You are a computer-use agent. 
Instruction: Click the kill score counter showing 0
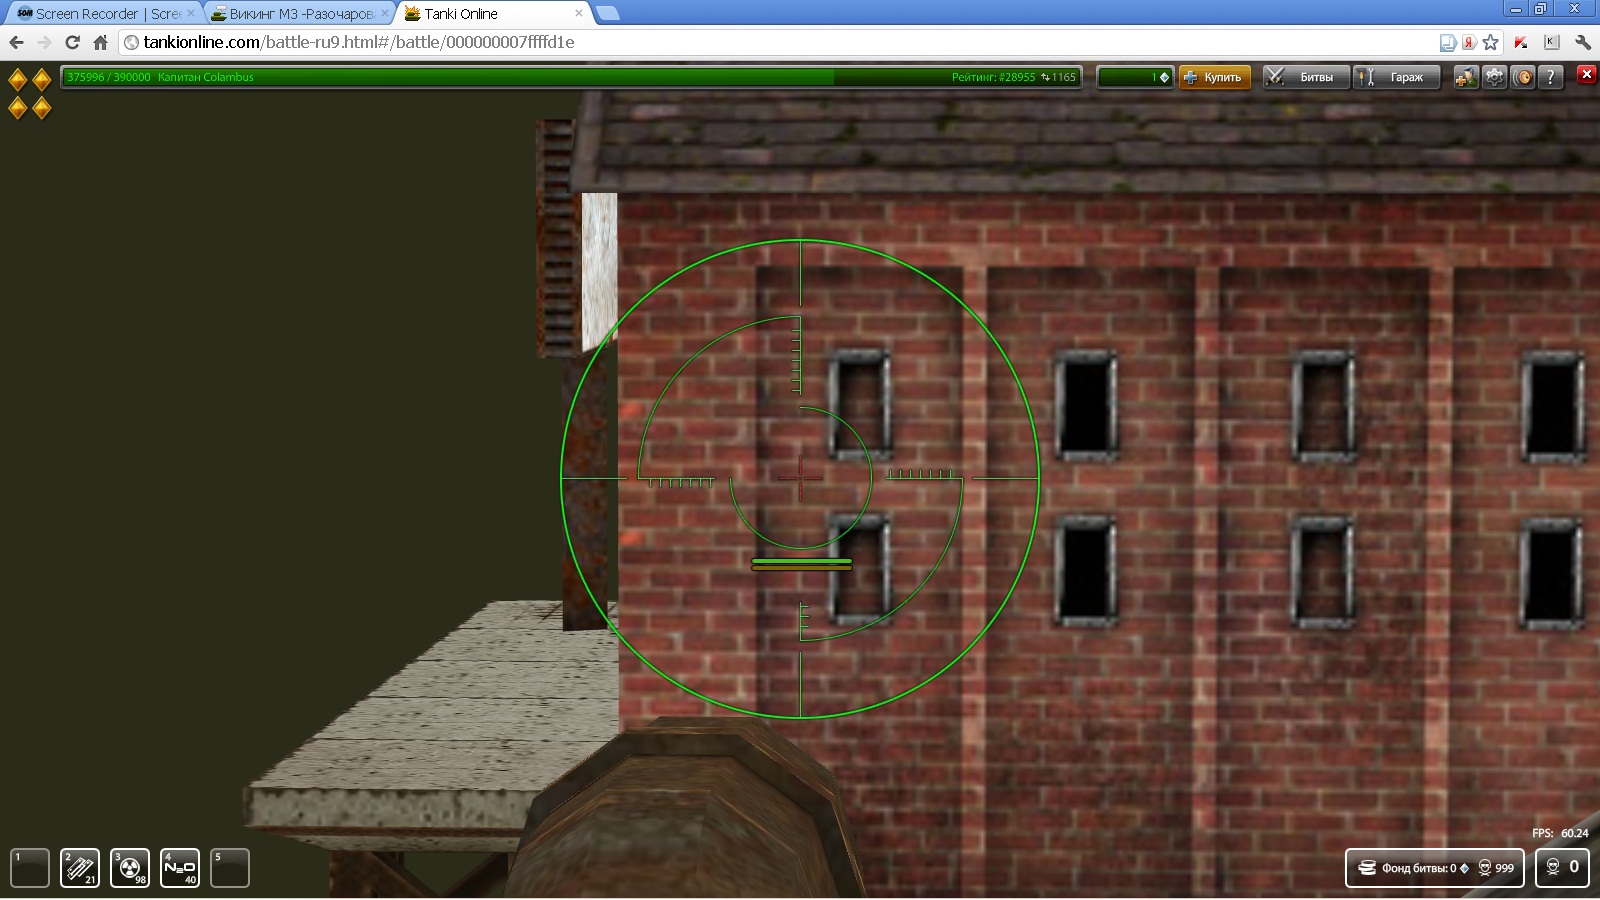[1562, 867]
